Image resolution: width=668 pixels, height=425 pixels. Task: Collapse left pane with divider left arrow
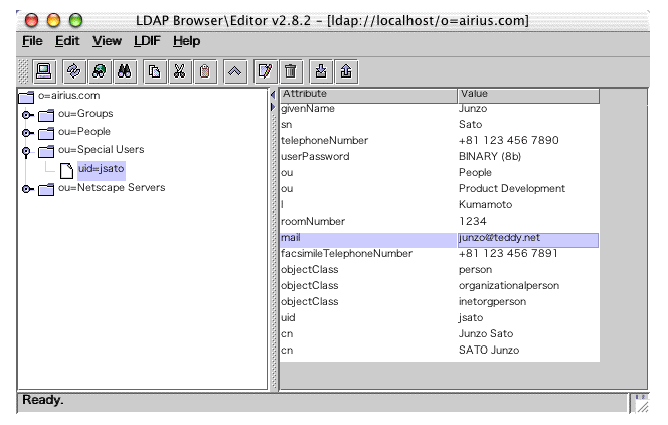(x=273, y=95)
